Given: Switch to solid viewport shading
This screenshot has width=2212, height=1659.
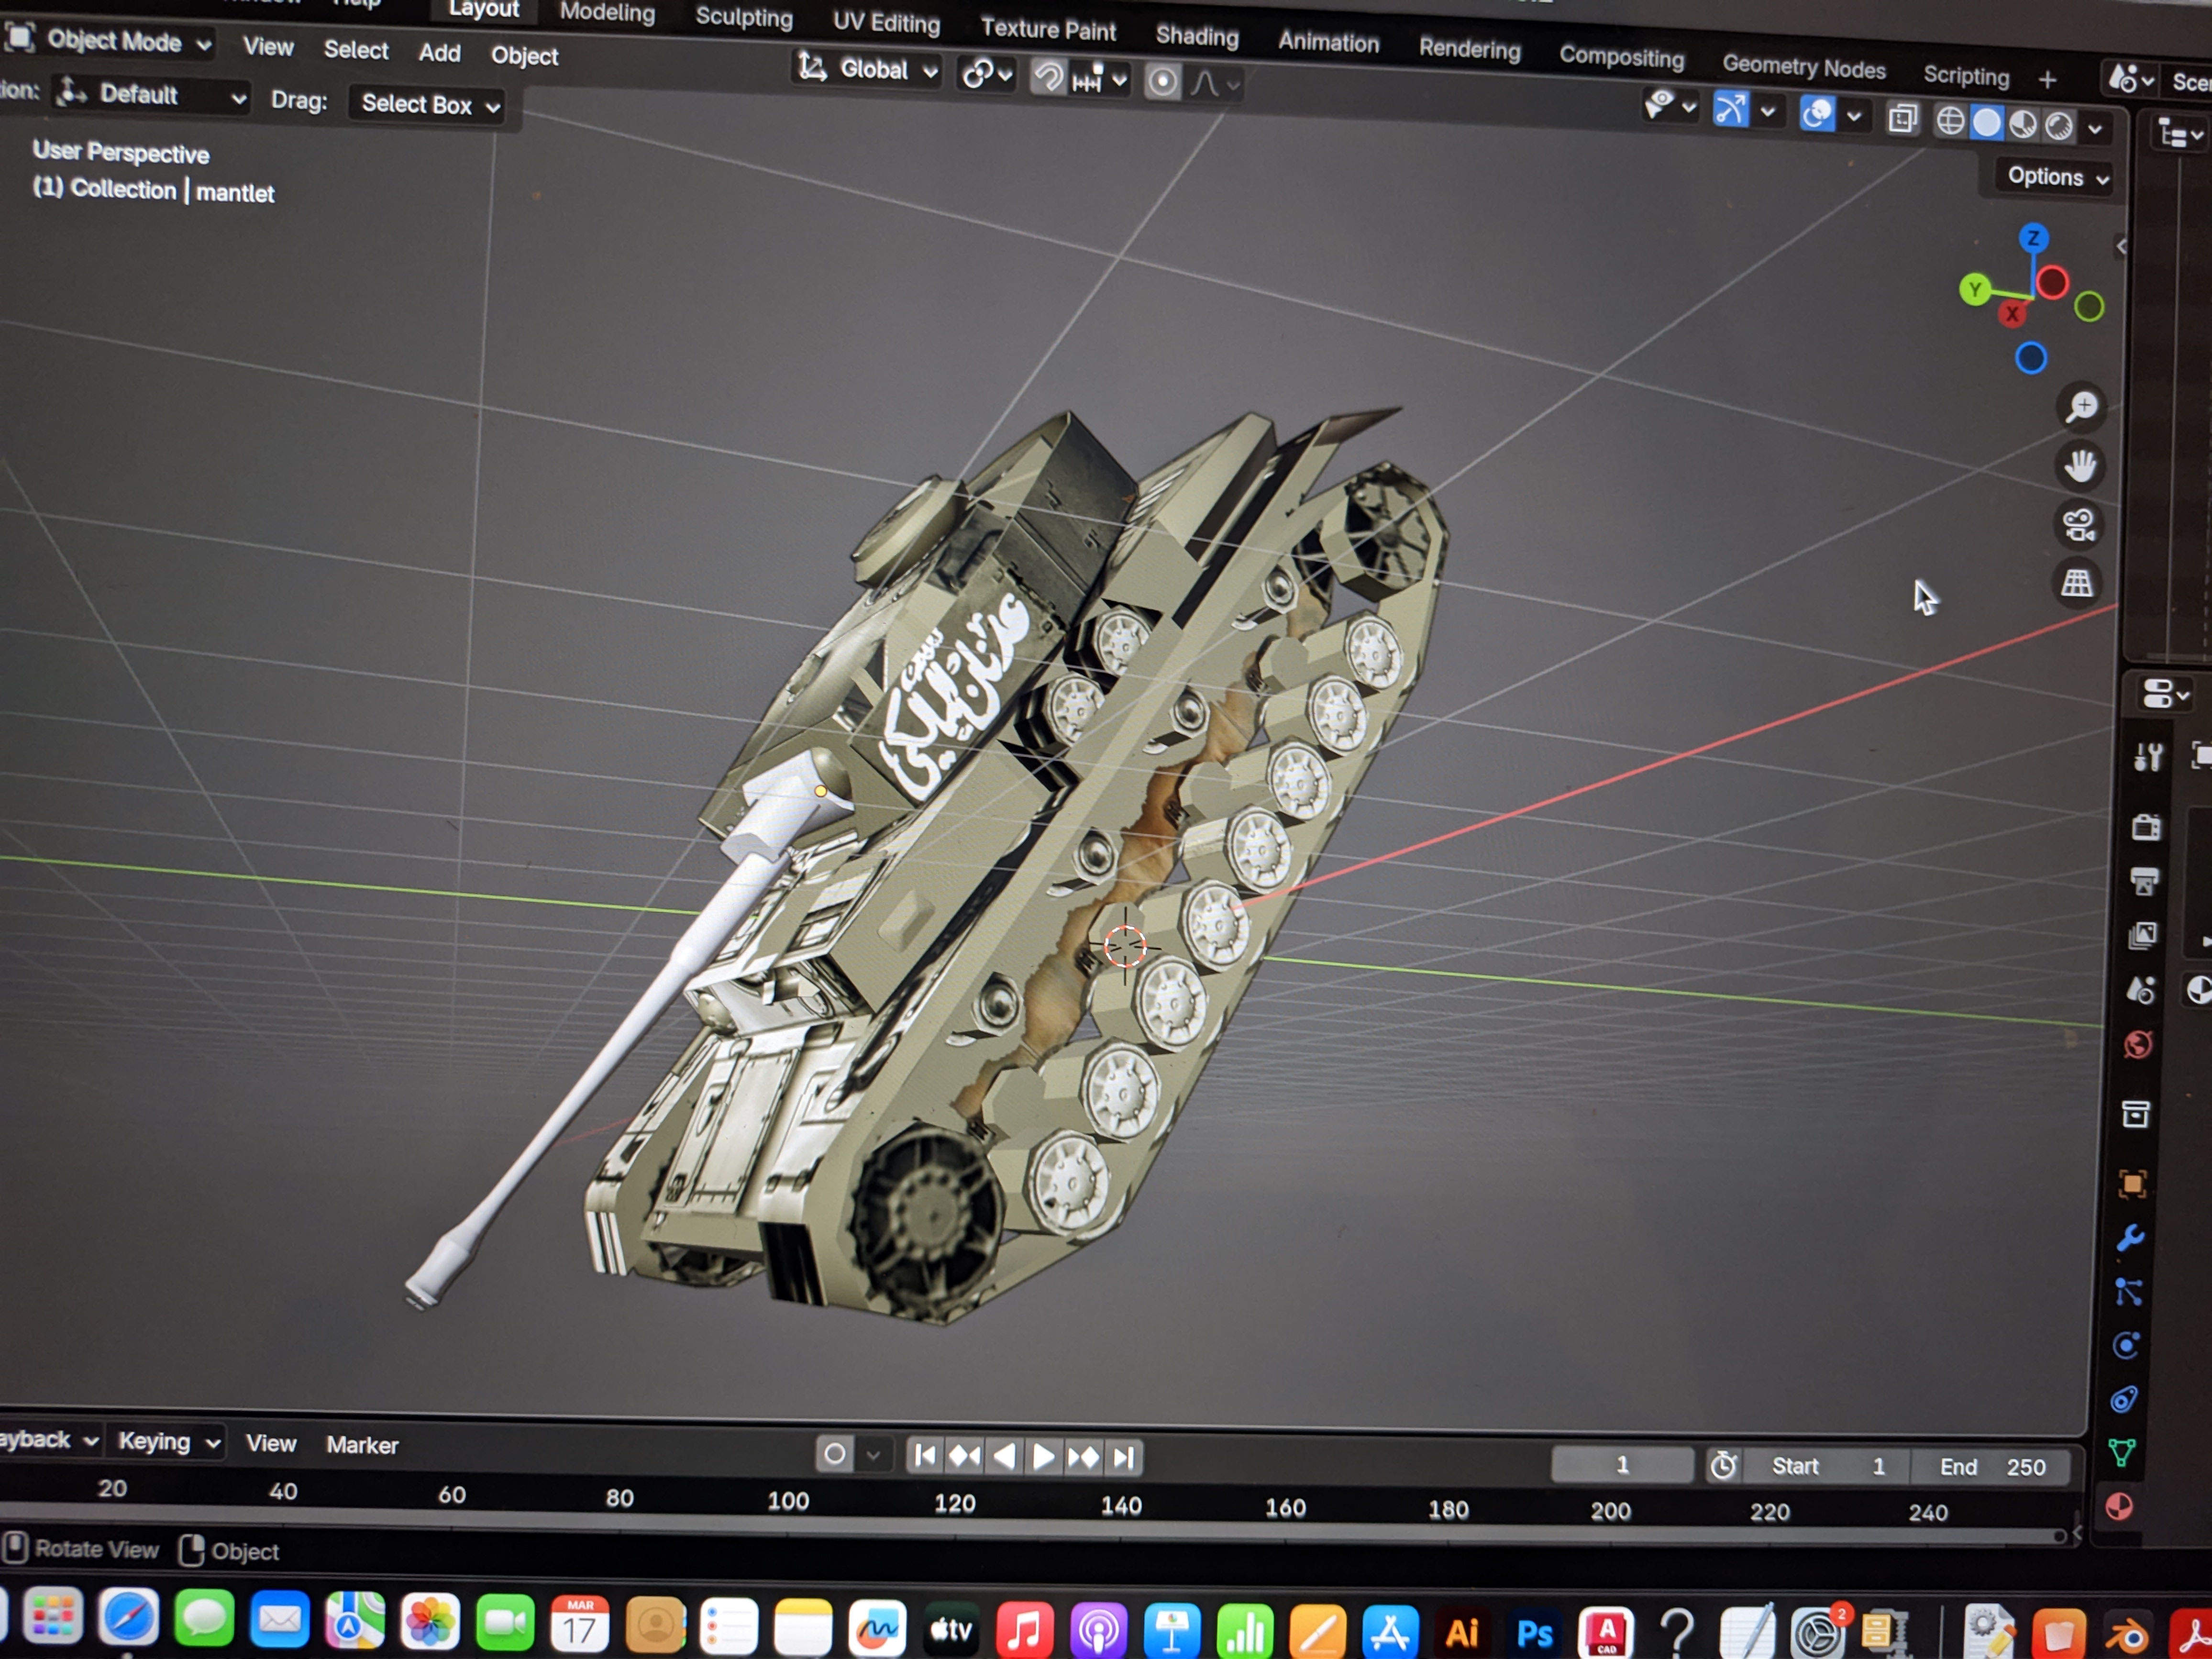Looking at the screenshot, I should point(1987,123).
